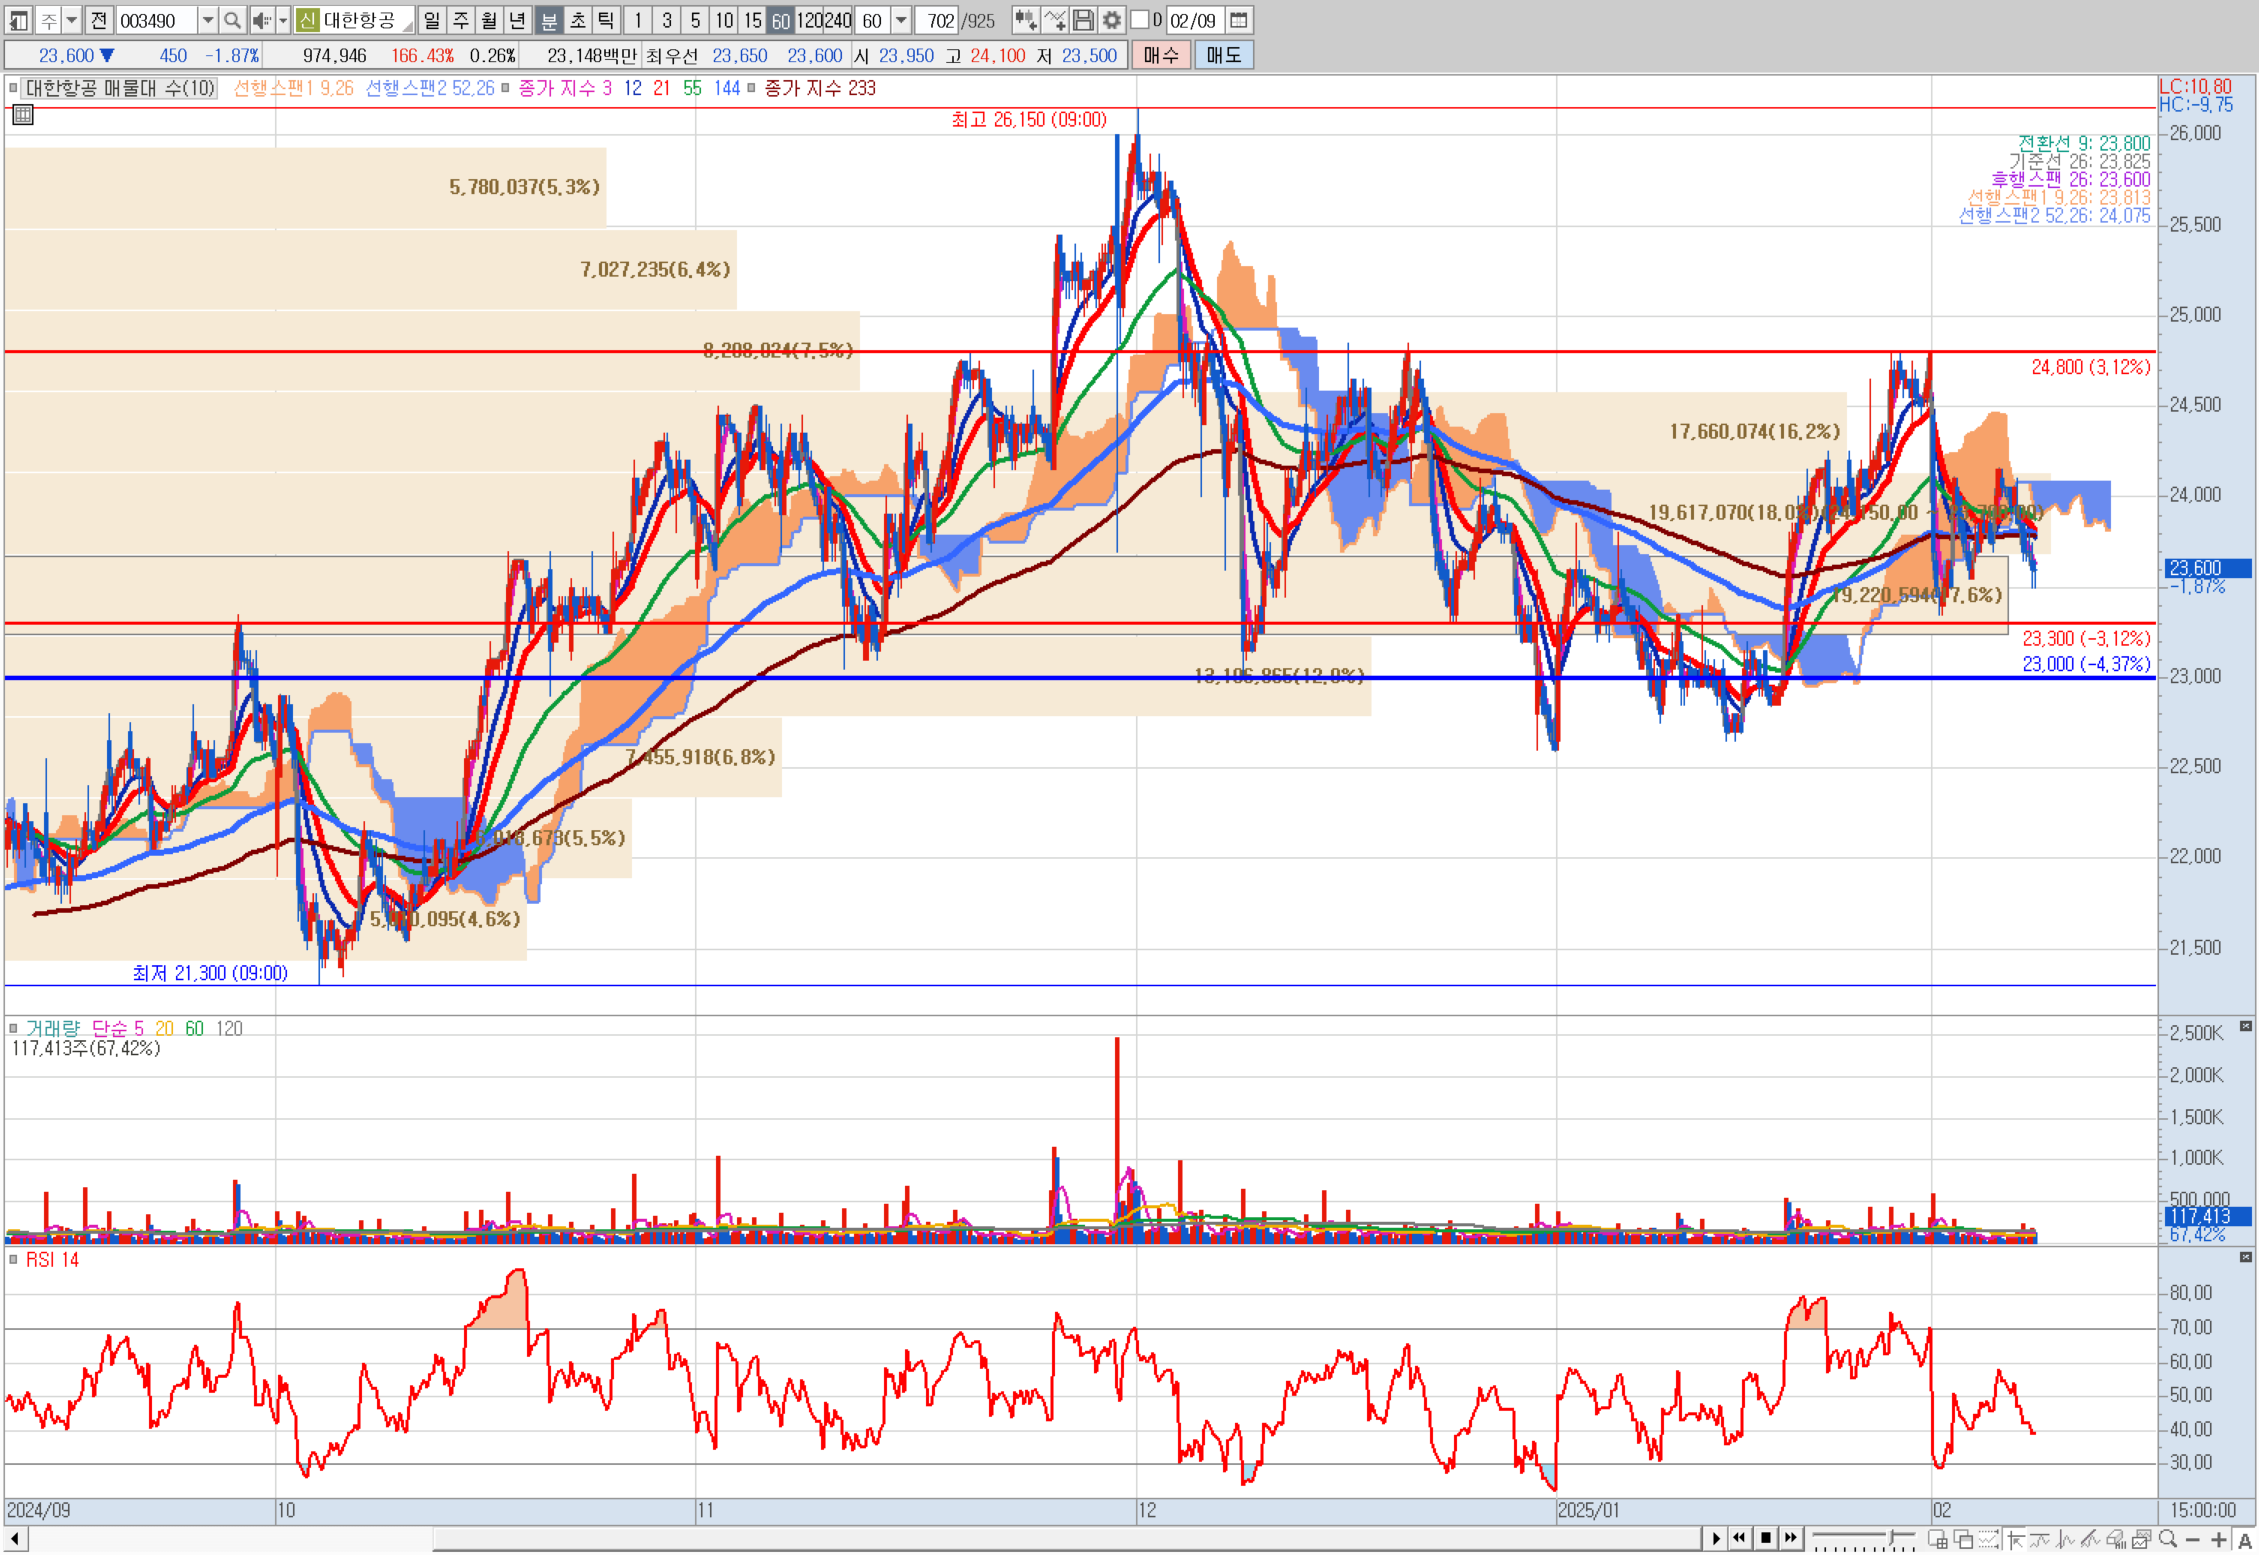Click the speaker sound alert icon
The width and height of the screenshot is (2259, 1555).
pos(262,20)
